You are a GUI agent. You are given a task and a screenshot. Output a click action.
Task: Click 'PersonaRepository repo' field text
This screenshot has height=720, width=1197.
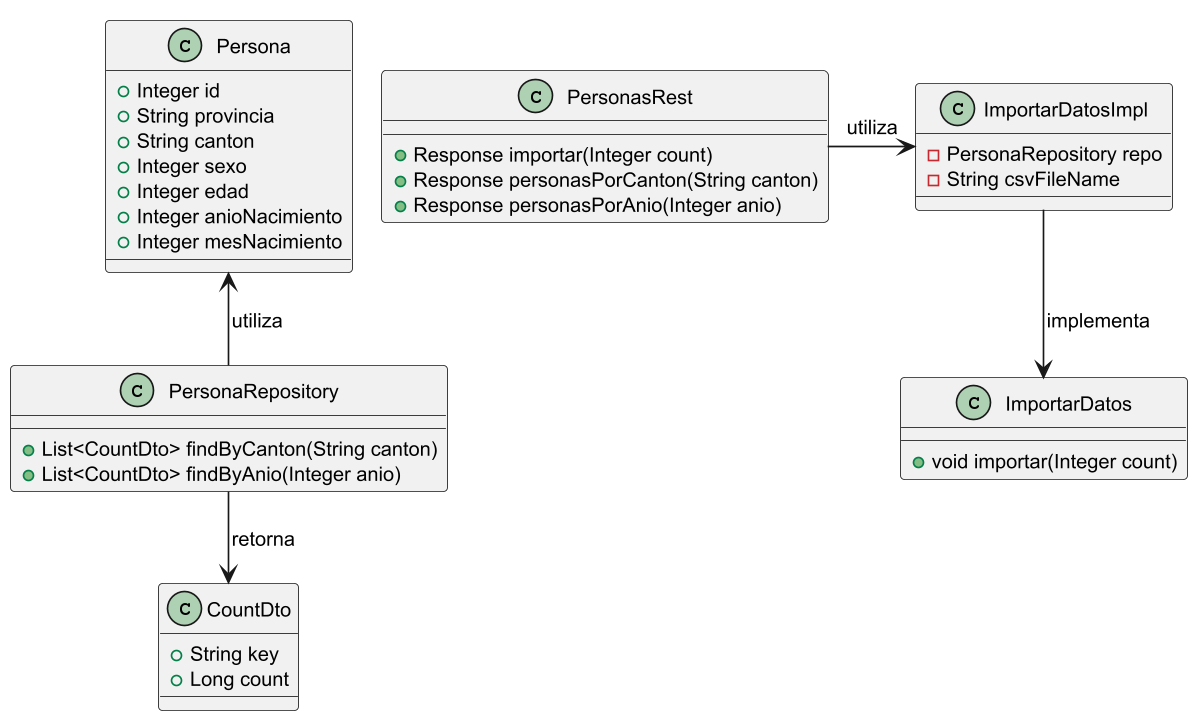[1053, 155]
